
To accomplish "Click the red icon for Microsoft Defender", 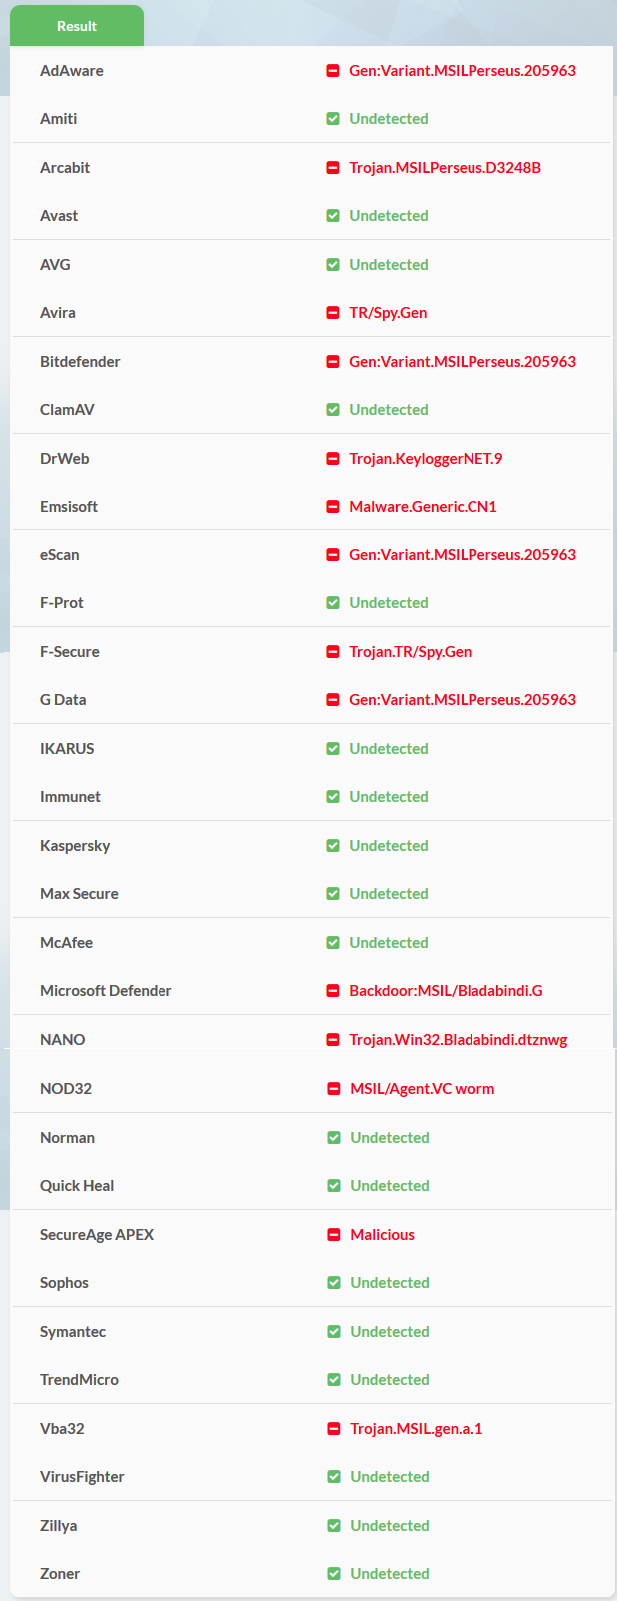I will (333, 991).
